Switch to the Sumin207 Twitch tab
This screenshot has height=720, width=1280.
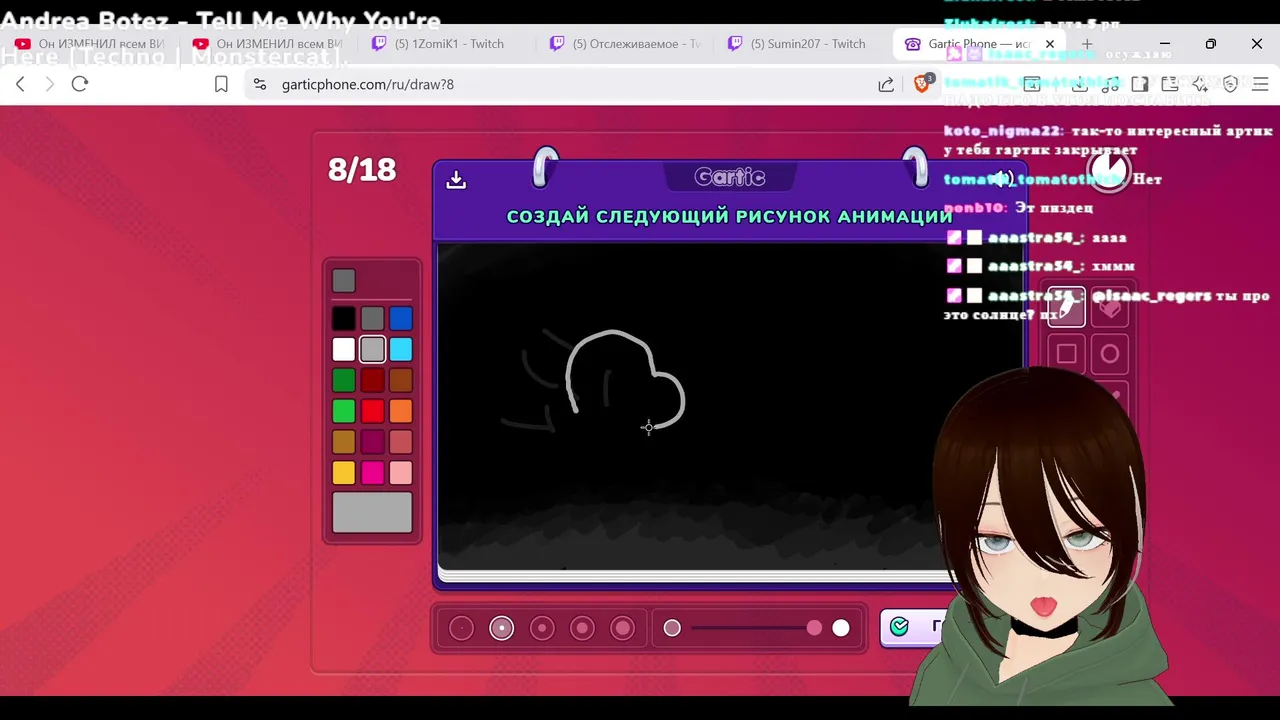(802, 44)
